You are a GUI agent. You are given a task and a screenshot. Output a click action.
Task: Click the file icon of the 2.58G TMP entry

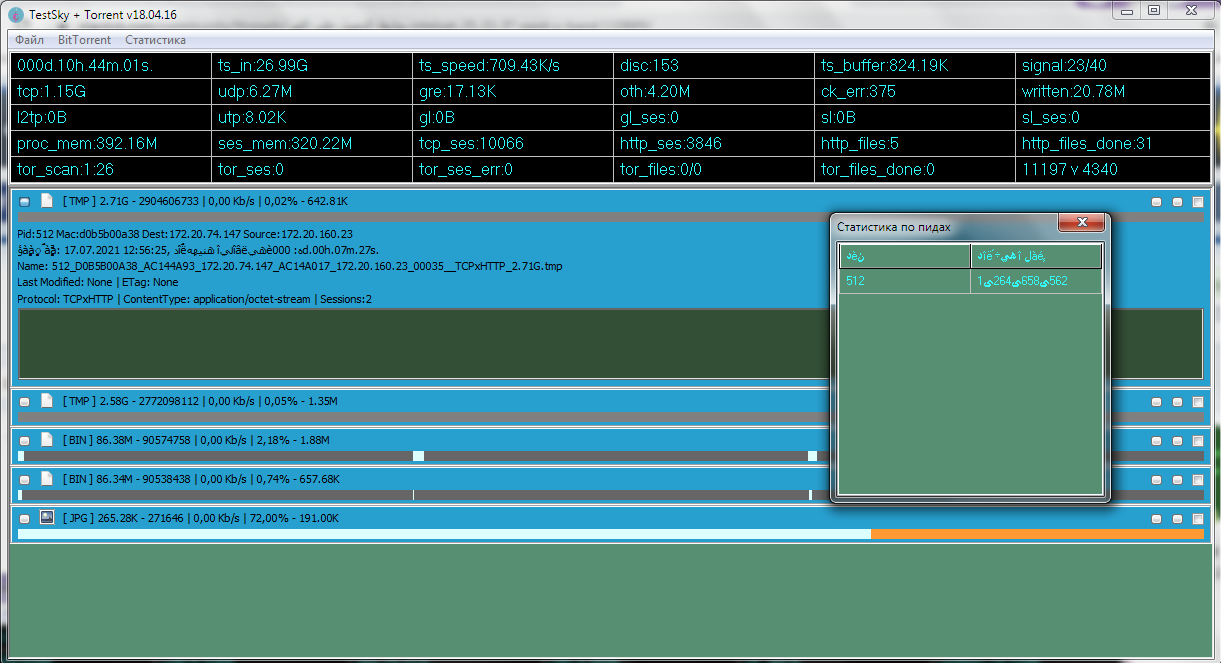(46, 401)
